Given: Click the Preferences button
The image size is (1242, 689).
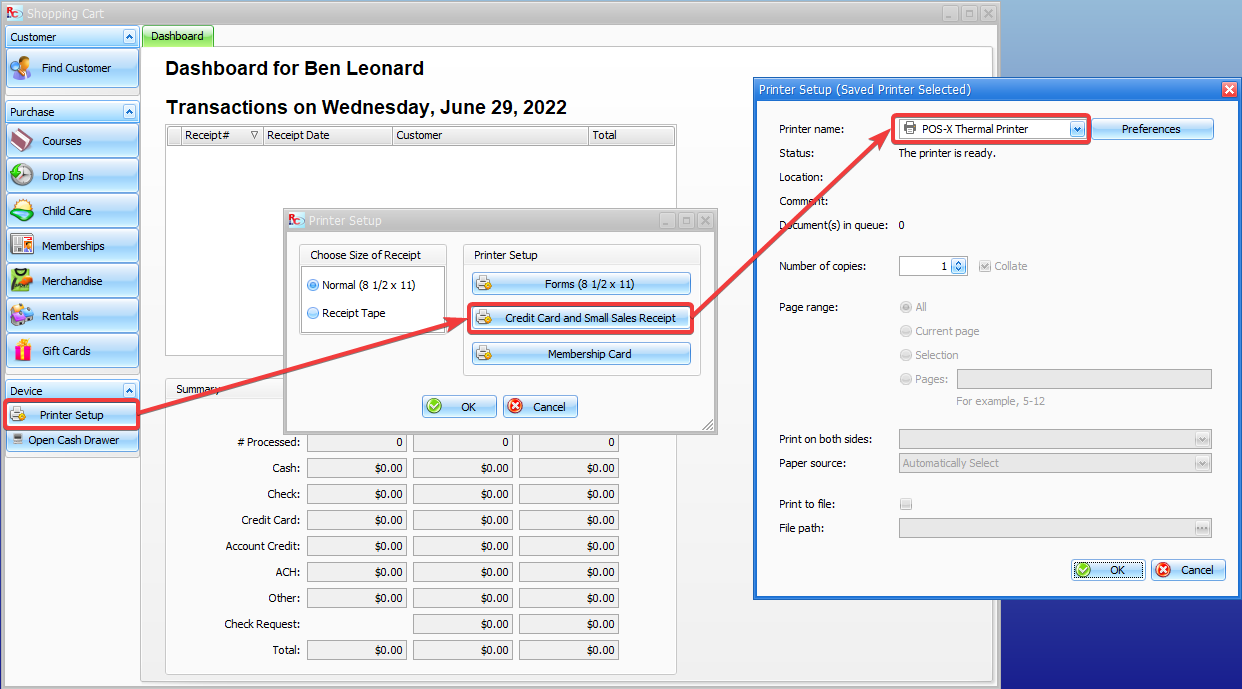Looking at the screenshot, I should [1152, 129].
